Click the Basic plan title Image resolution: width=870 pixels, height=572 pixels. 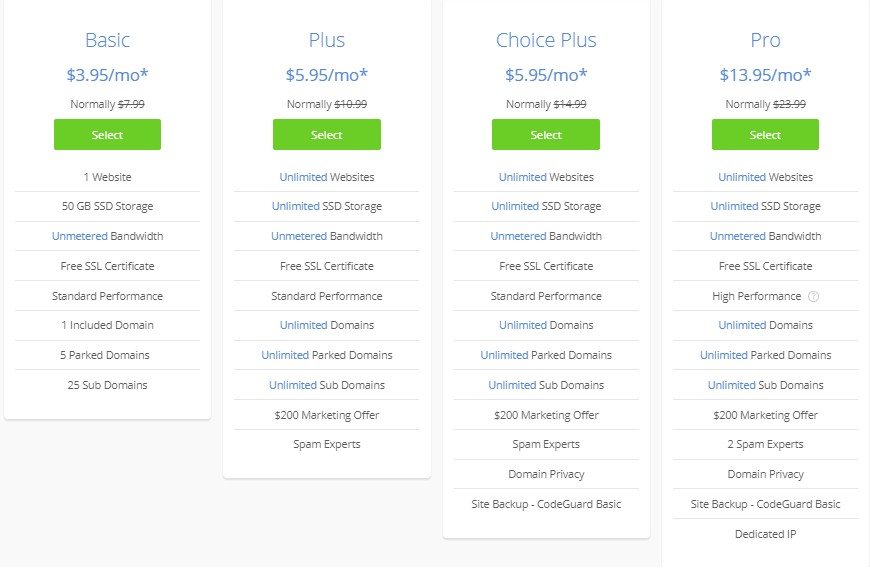coord(107,40)
